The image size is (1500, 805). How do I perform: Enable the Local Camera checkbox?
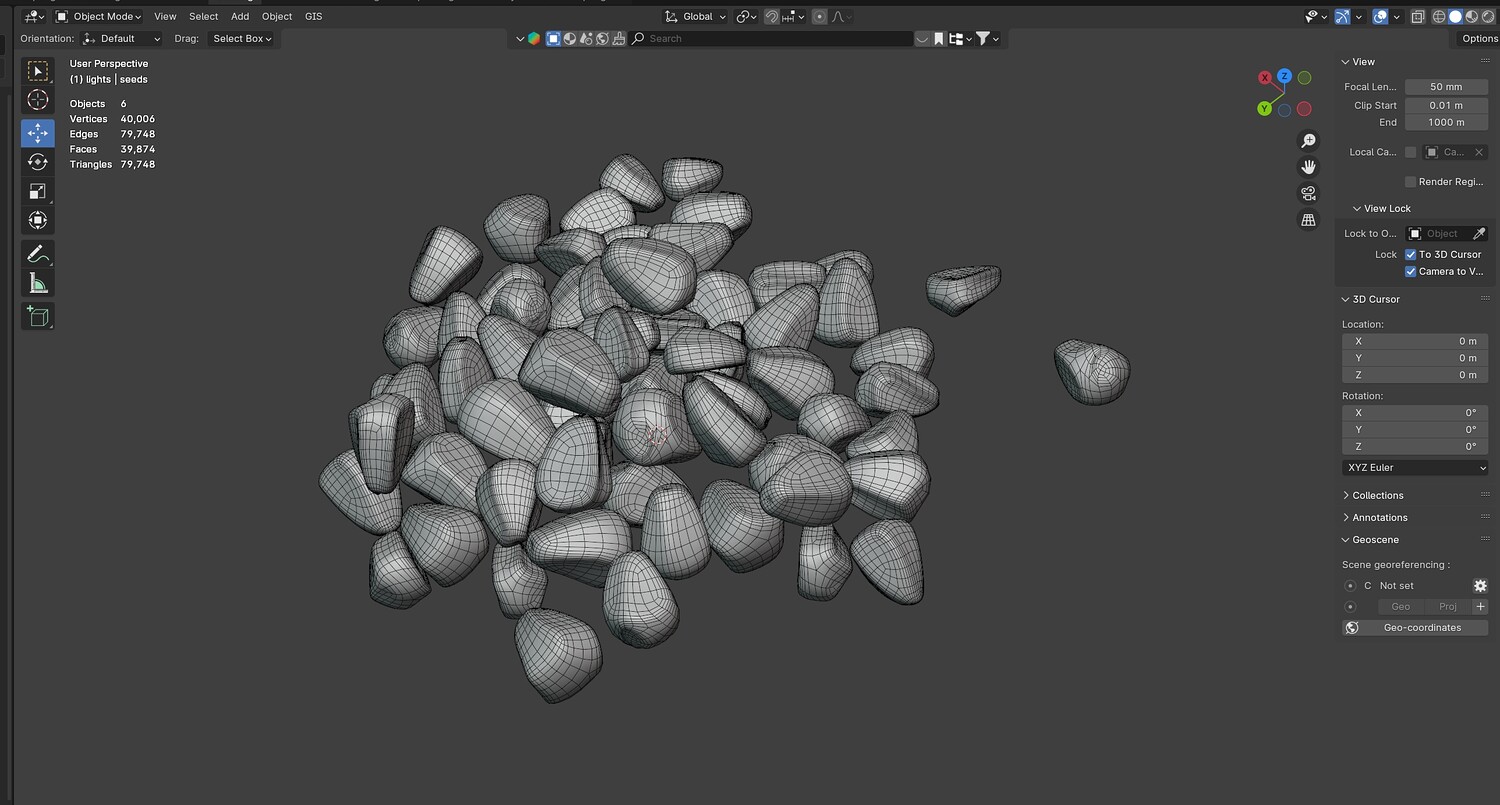point(1410,152)
